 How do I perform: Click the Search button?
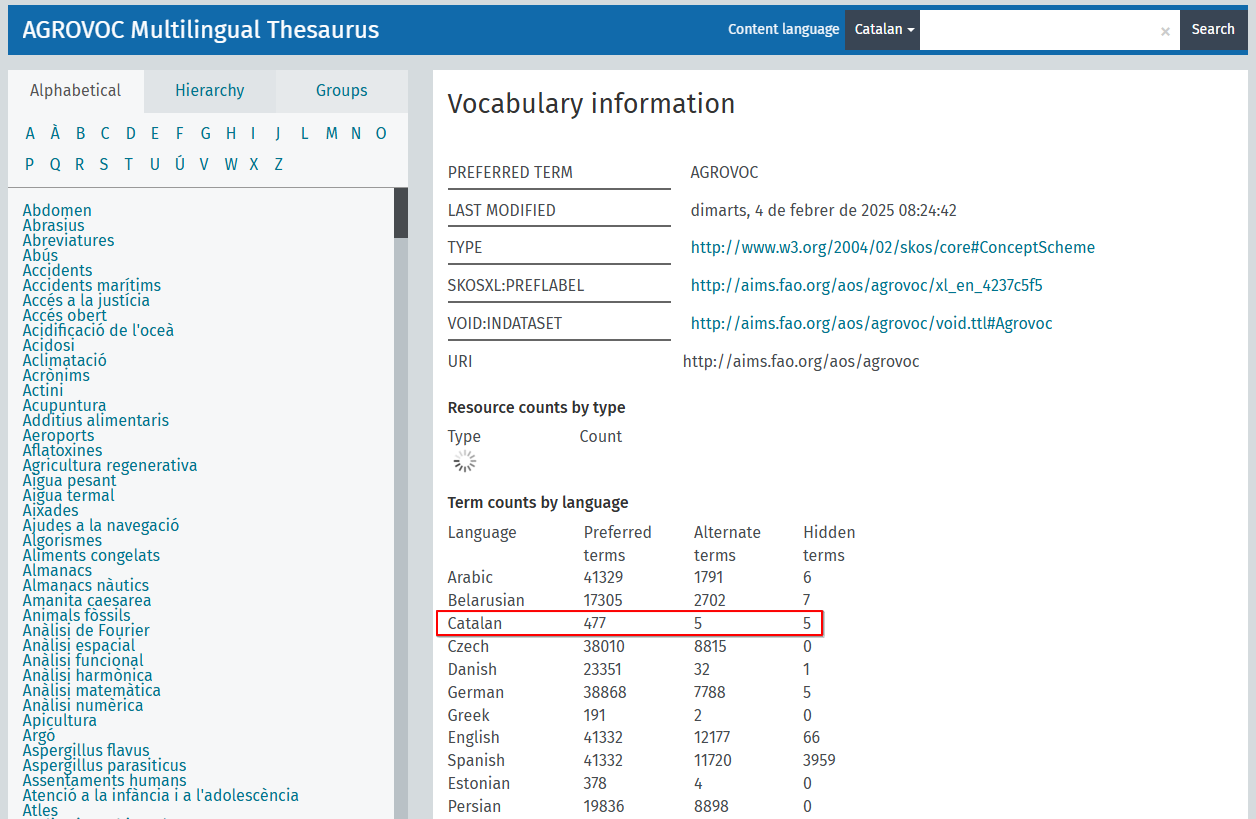point(1212,30)
